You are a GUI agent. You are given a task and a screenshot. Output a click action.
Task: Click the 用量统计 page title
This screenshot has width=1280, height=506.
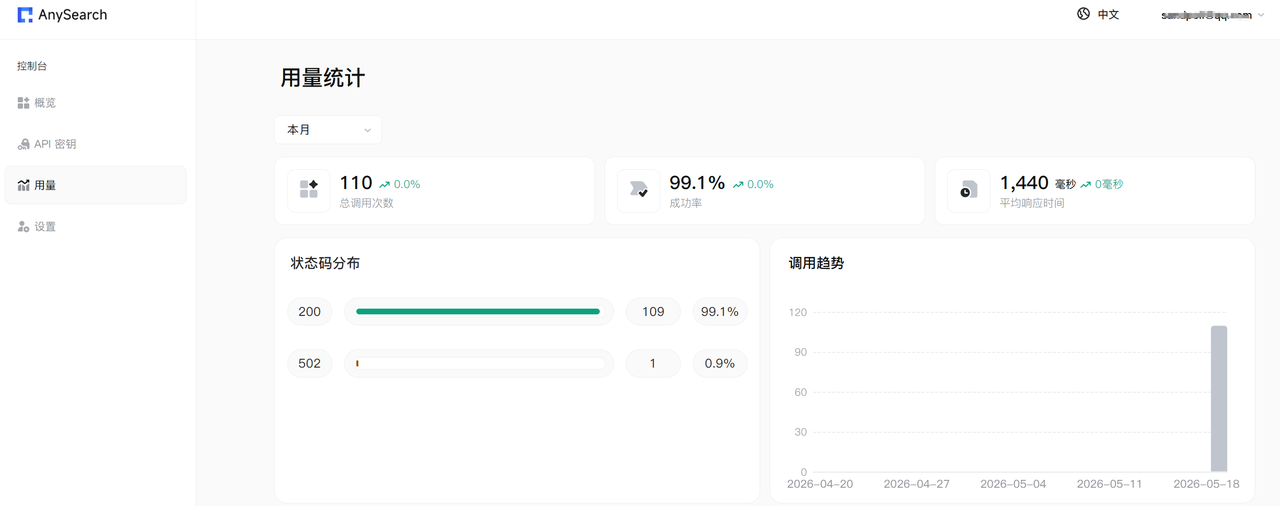coord(322,78)
